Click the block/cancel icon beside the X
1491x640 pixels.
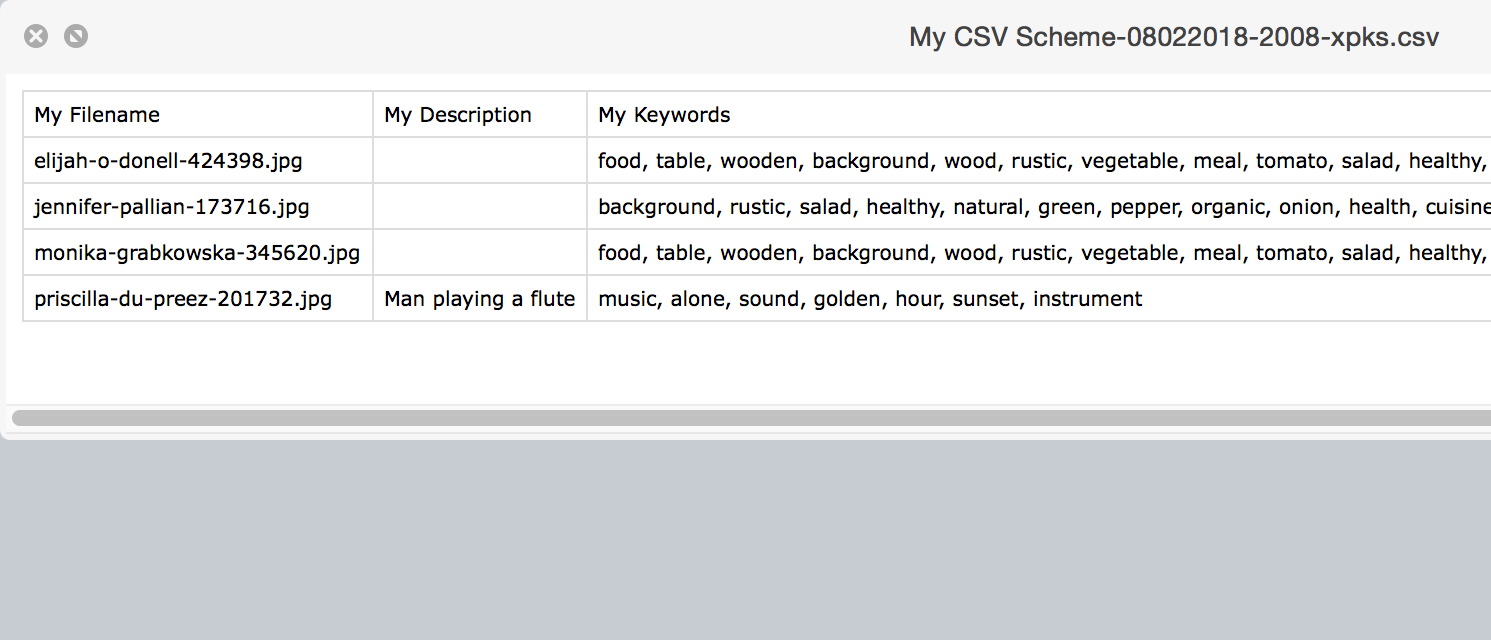coord(75,35)
